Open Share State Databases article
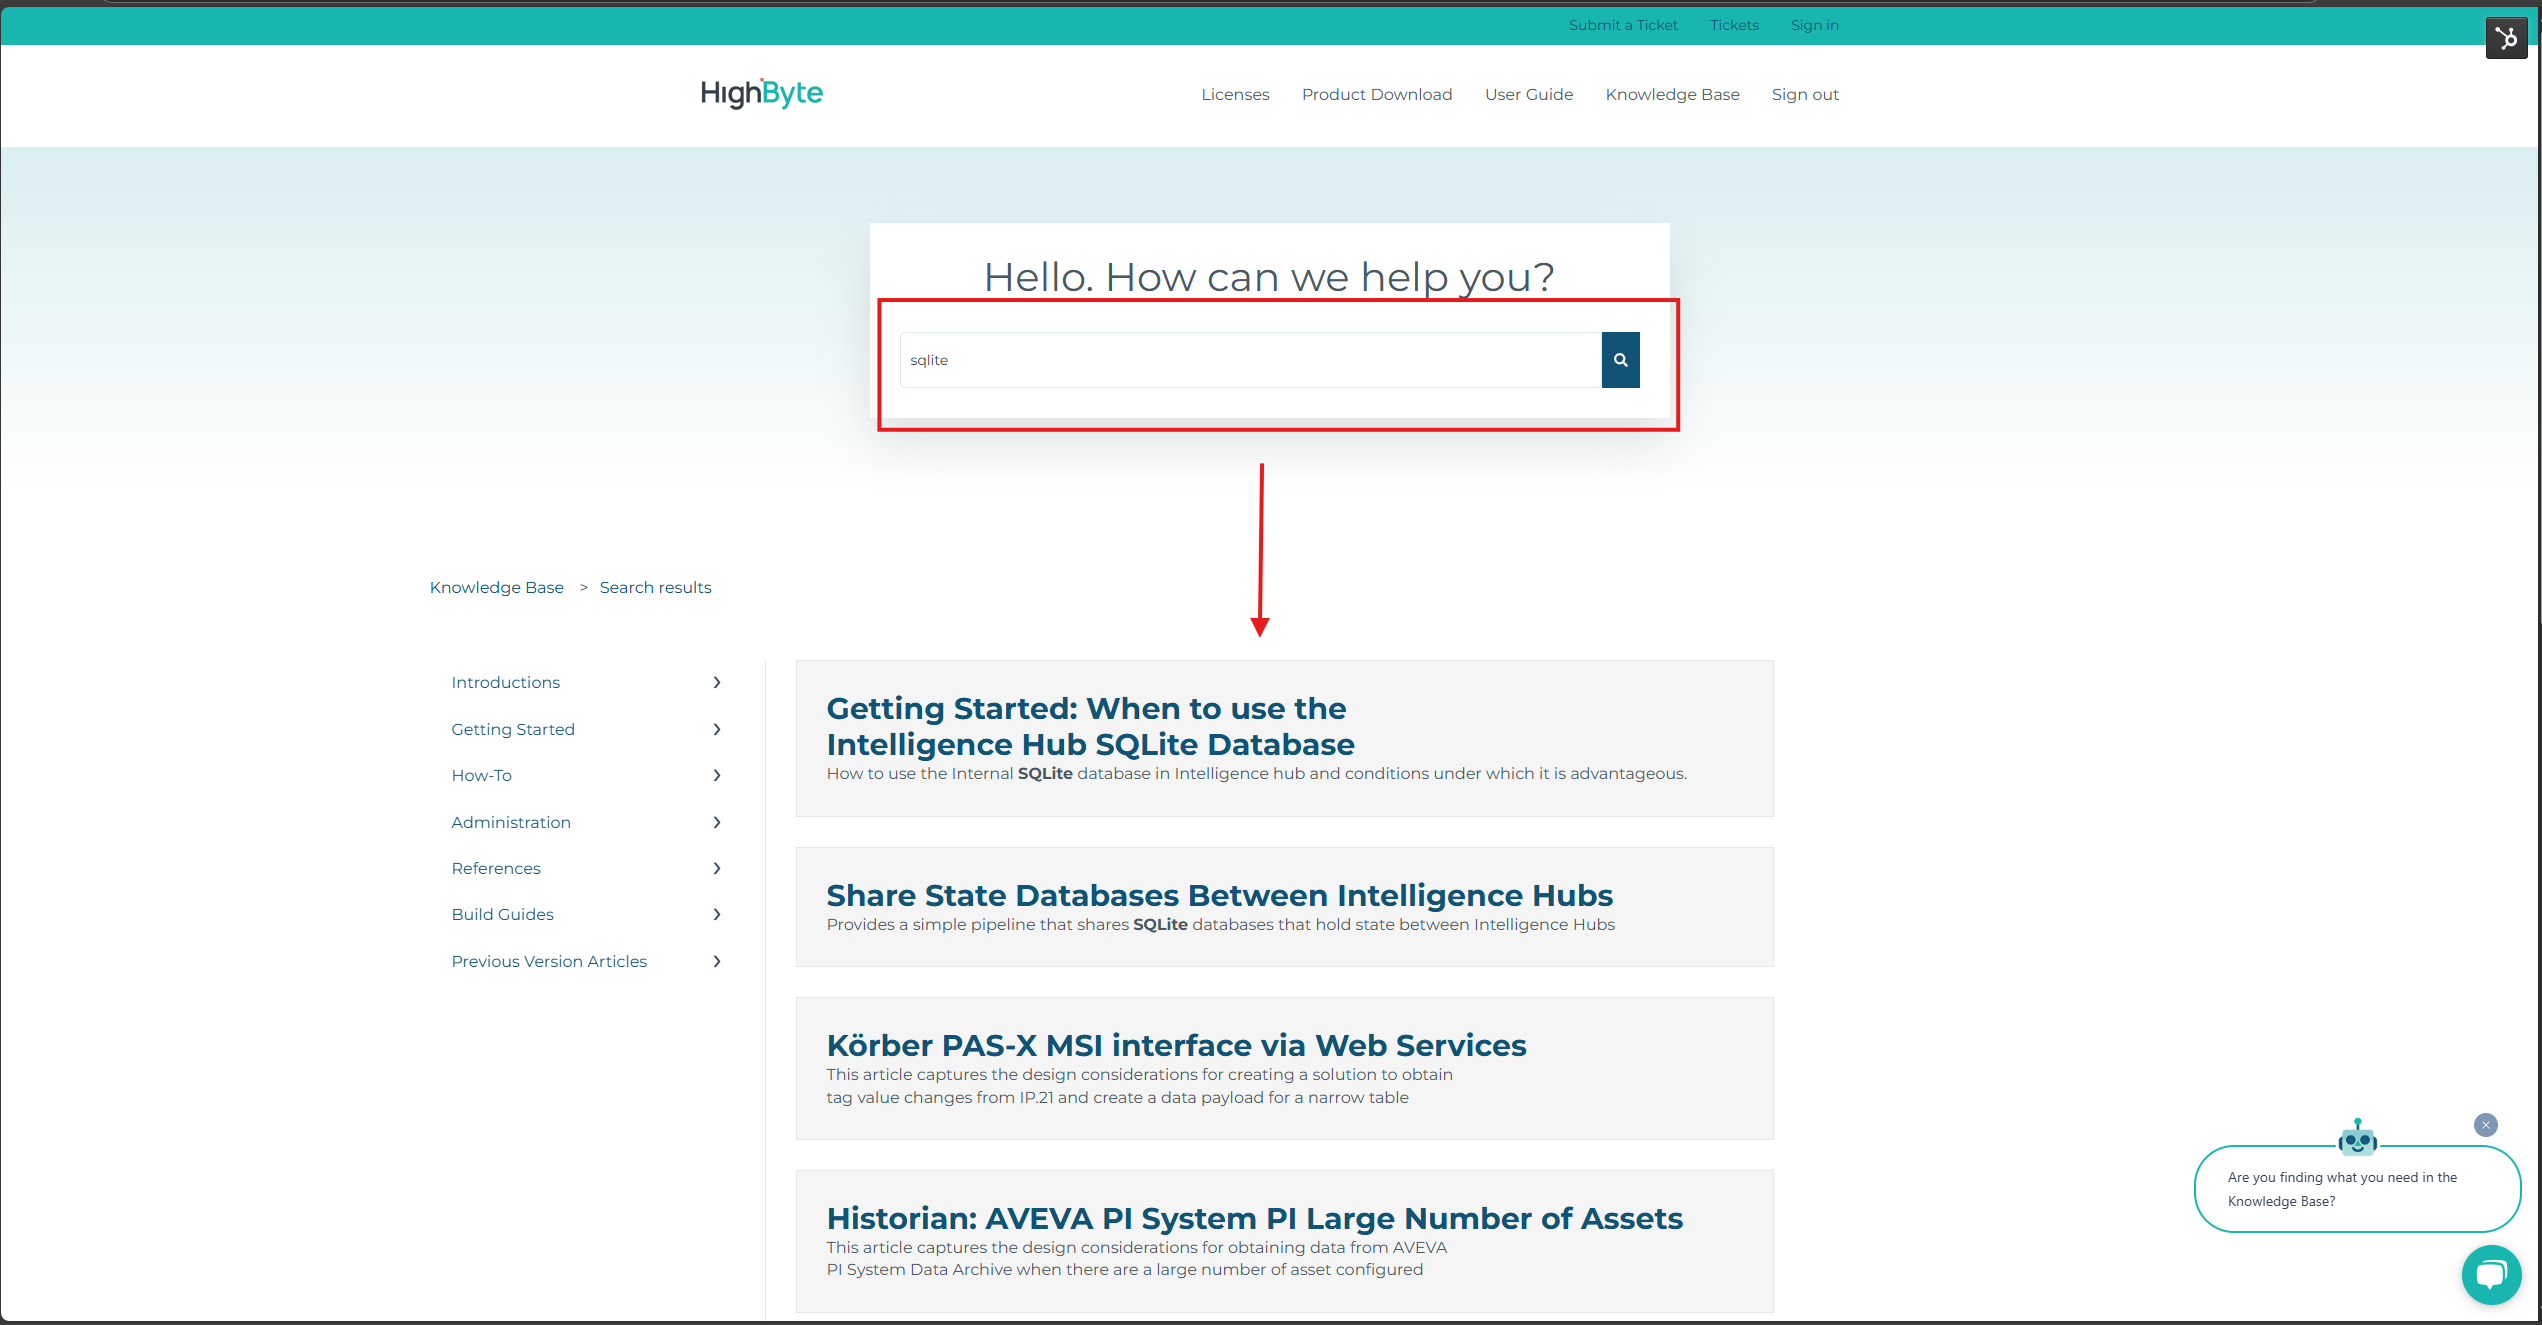 (x=1219, y=895)
